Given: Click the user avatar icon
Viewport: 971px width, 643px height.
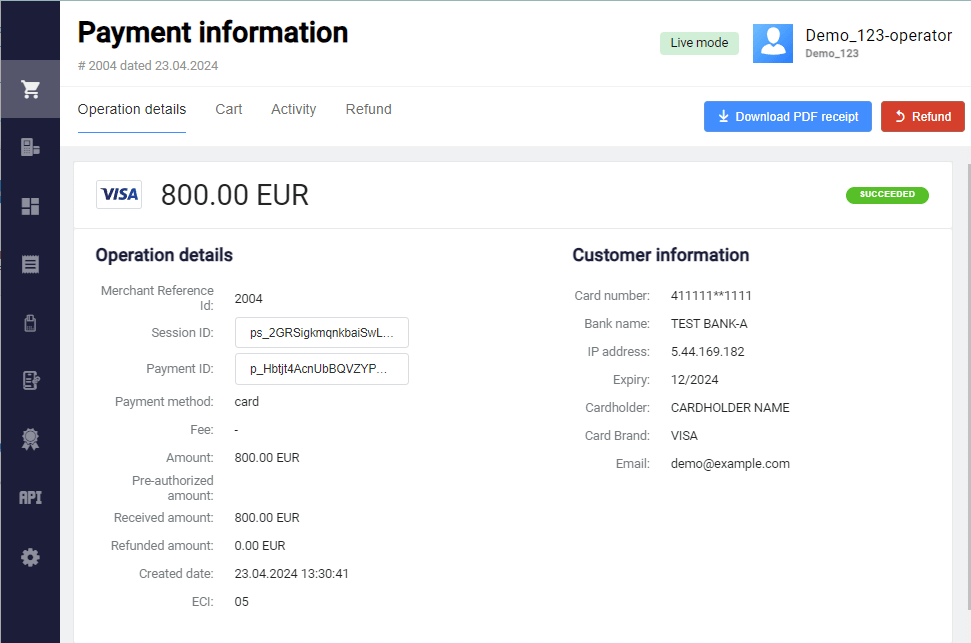Looking at the screenshot, I should 772,43.
